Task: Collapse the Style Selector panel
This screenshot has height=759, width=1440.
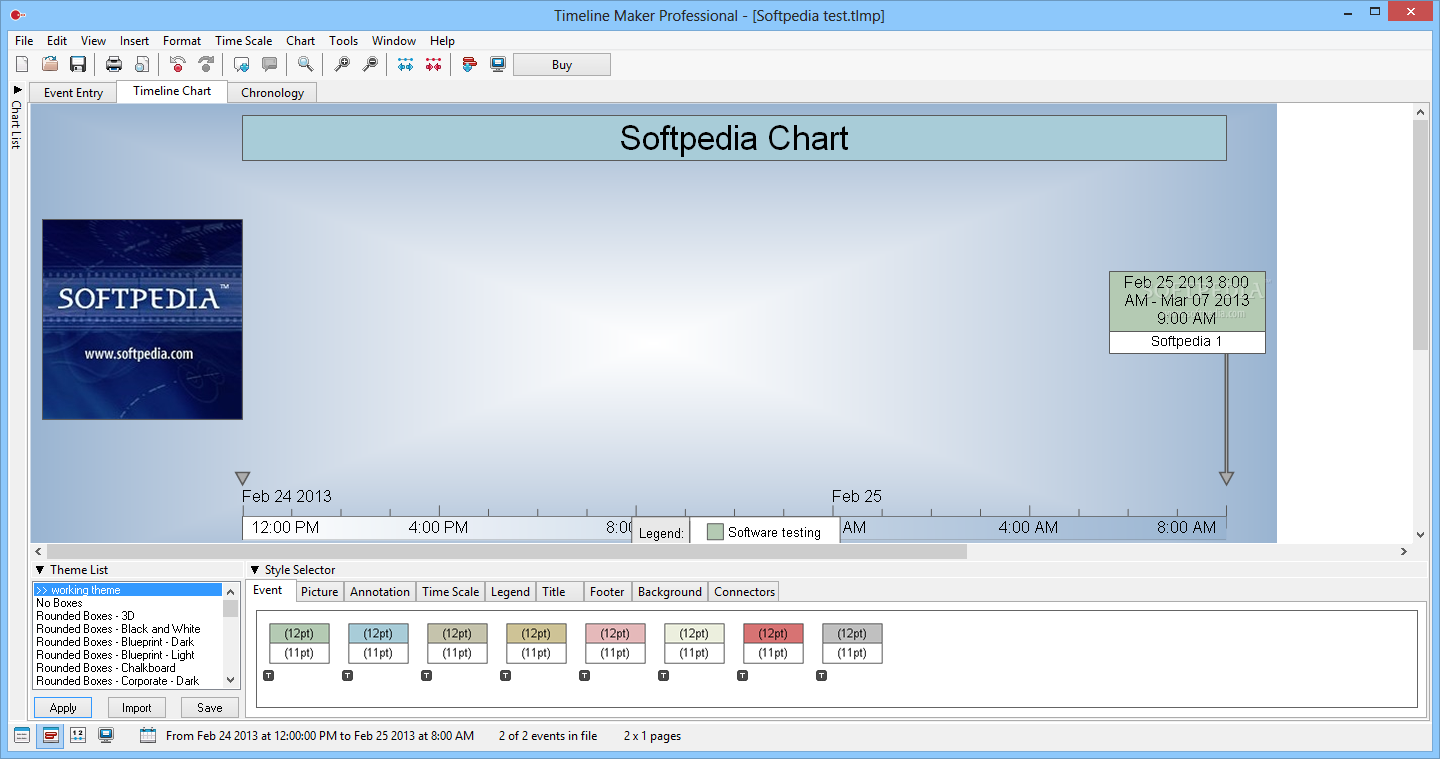Action: click(x=254, y=570)
